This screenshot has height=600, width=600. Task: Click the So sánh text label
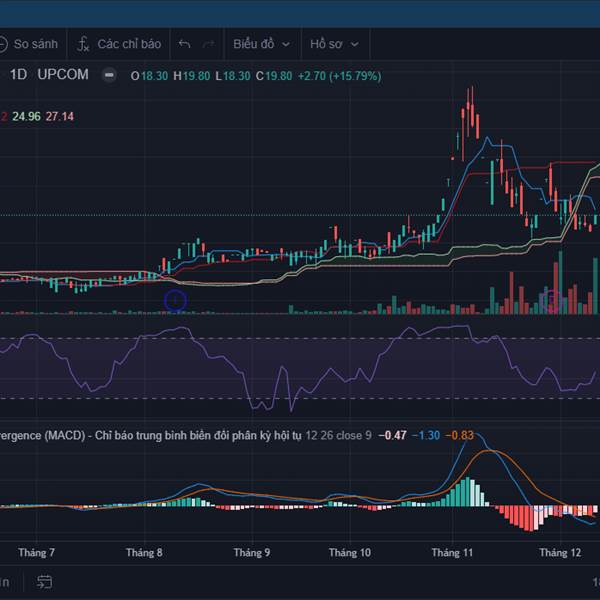(x=37, y=44)
